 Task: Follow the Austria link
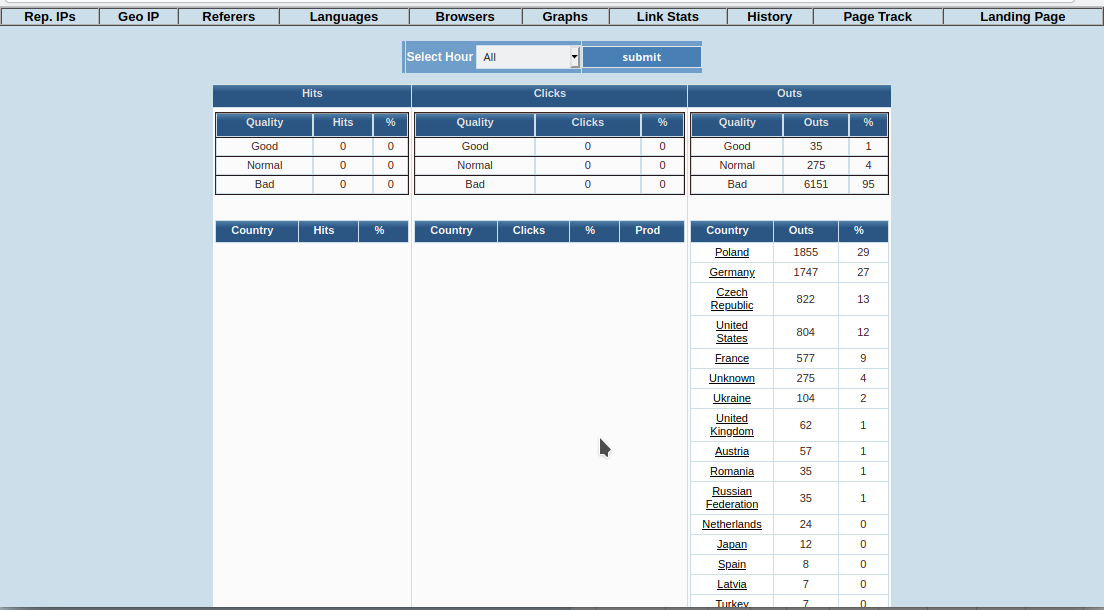coord(732,452)
